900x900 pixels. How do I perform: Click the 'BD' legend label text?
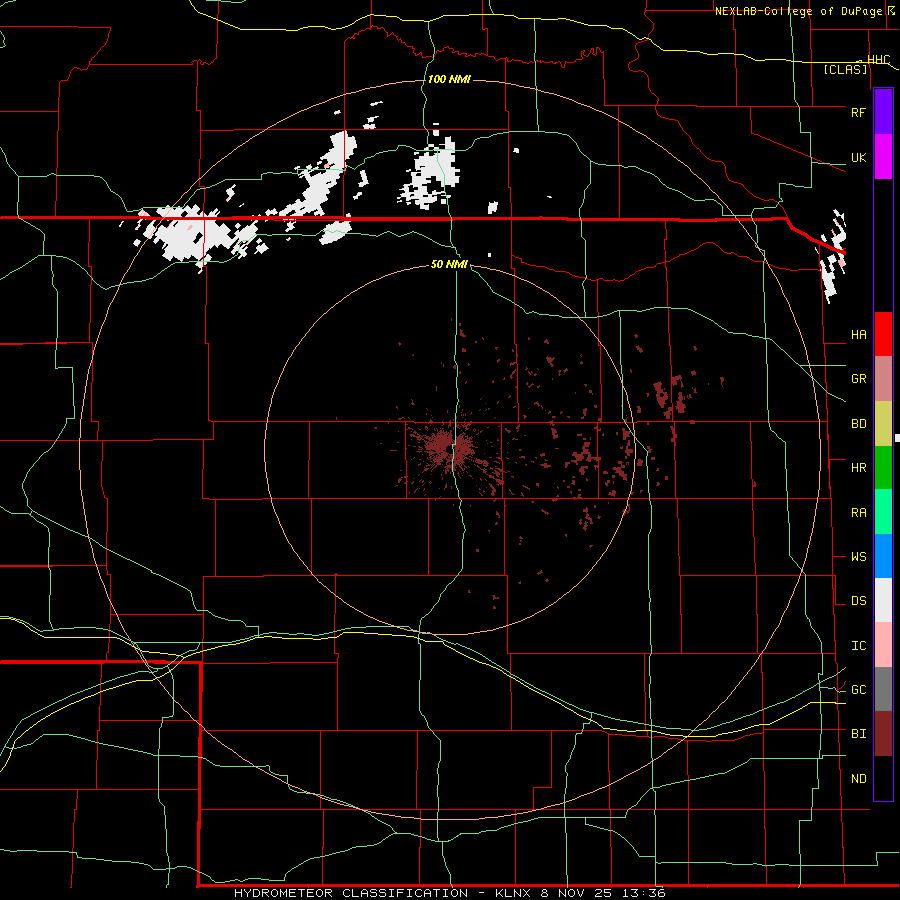(x=858, y=424)
